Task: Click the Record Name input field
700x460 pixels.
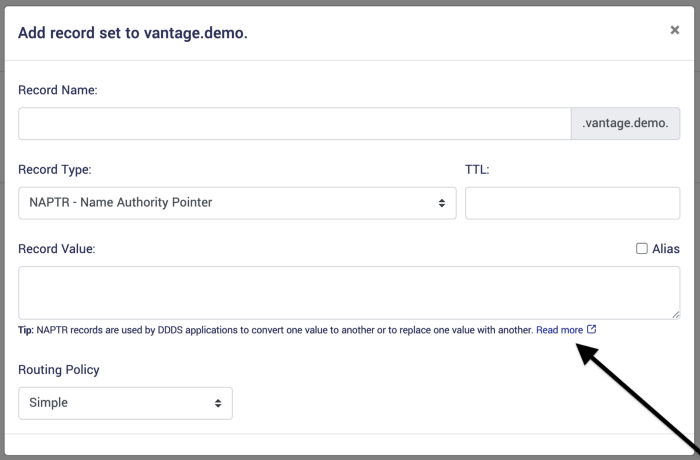Action: click(x=293, y=124)
